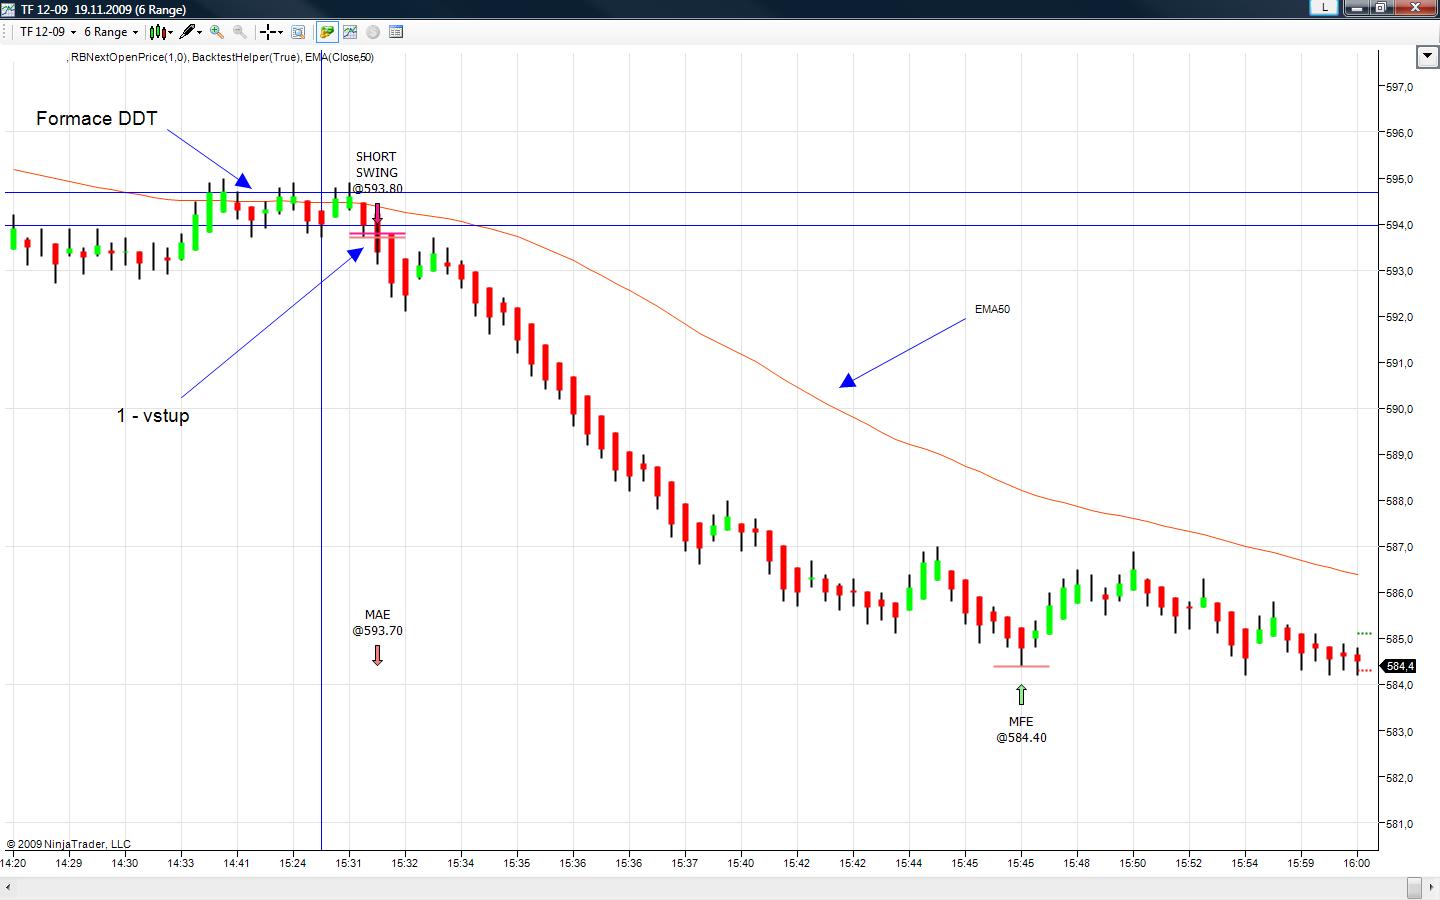Open the TF 12-09 instrument dropdown
Image resolution: width=1440 pixels, height=900 pixels.
coord(48,32)
